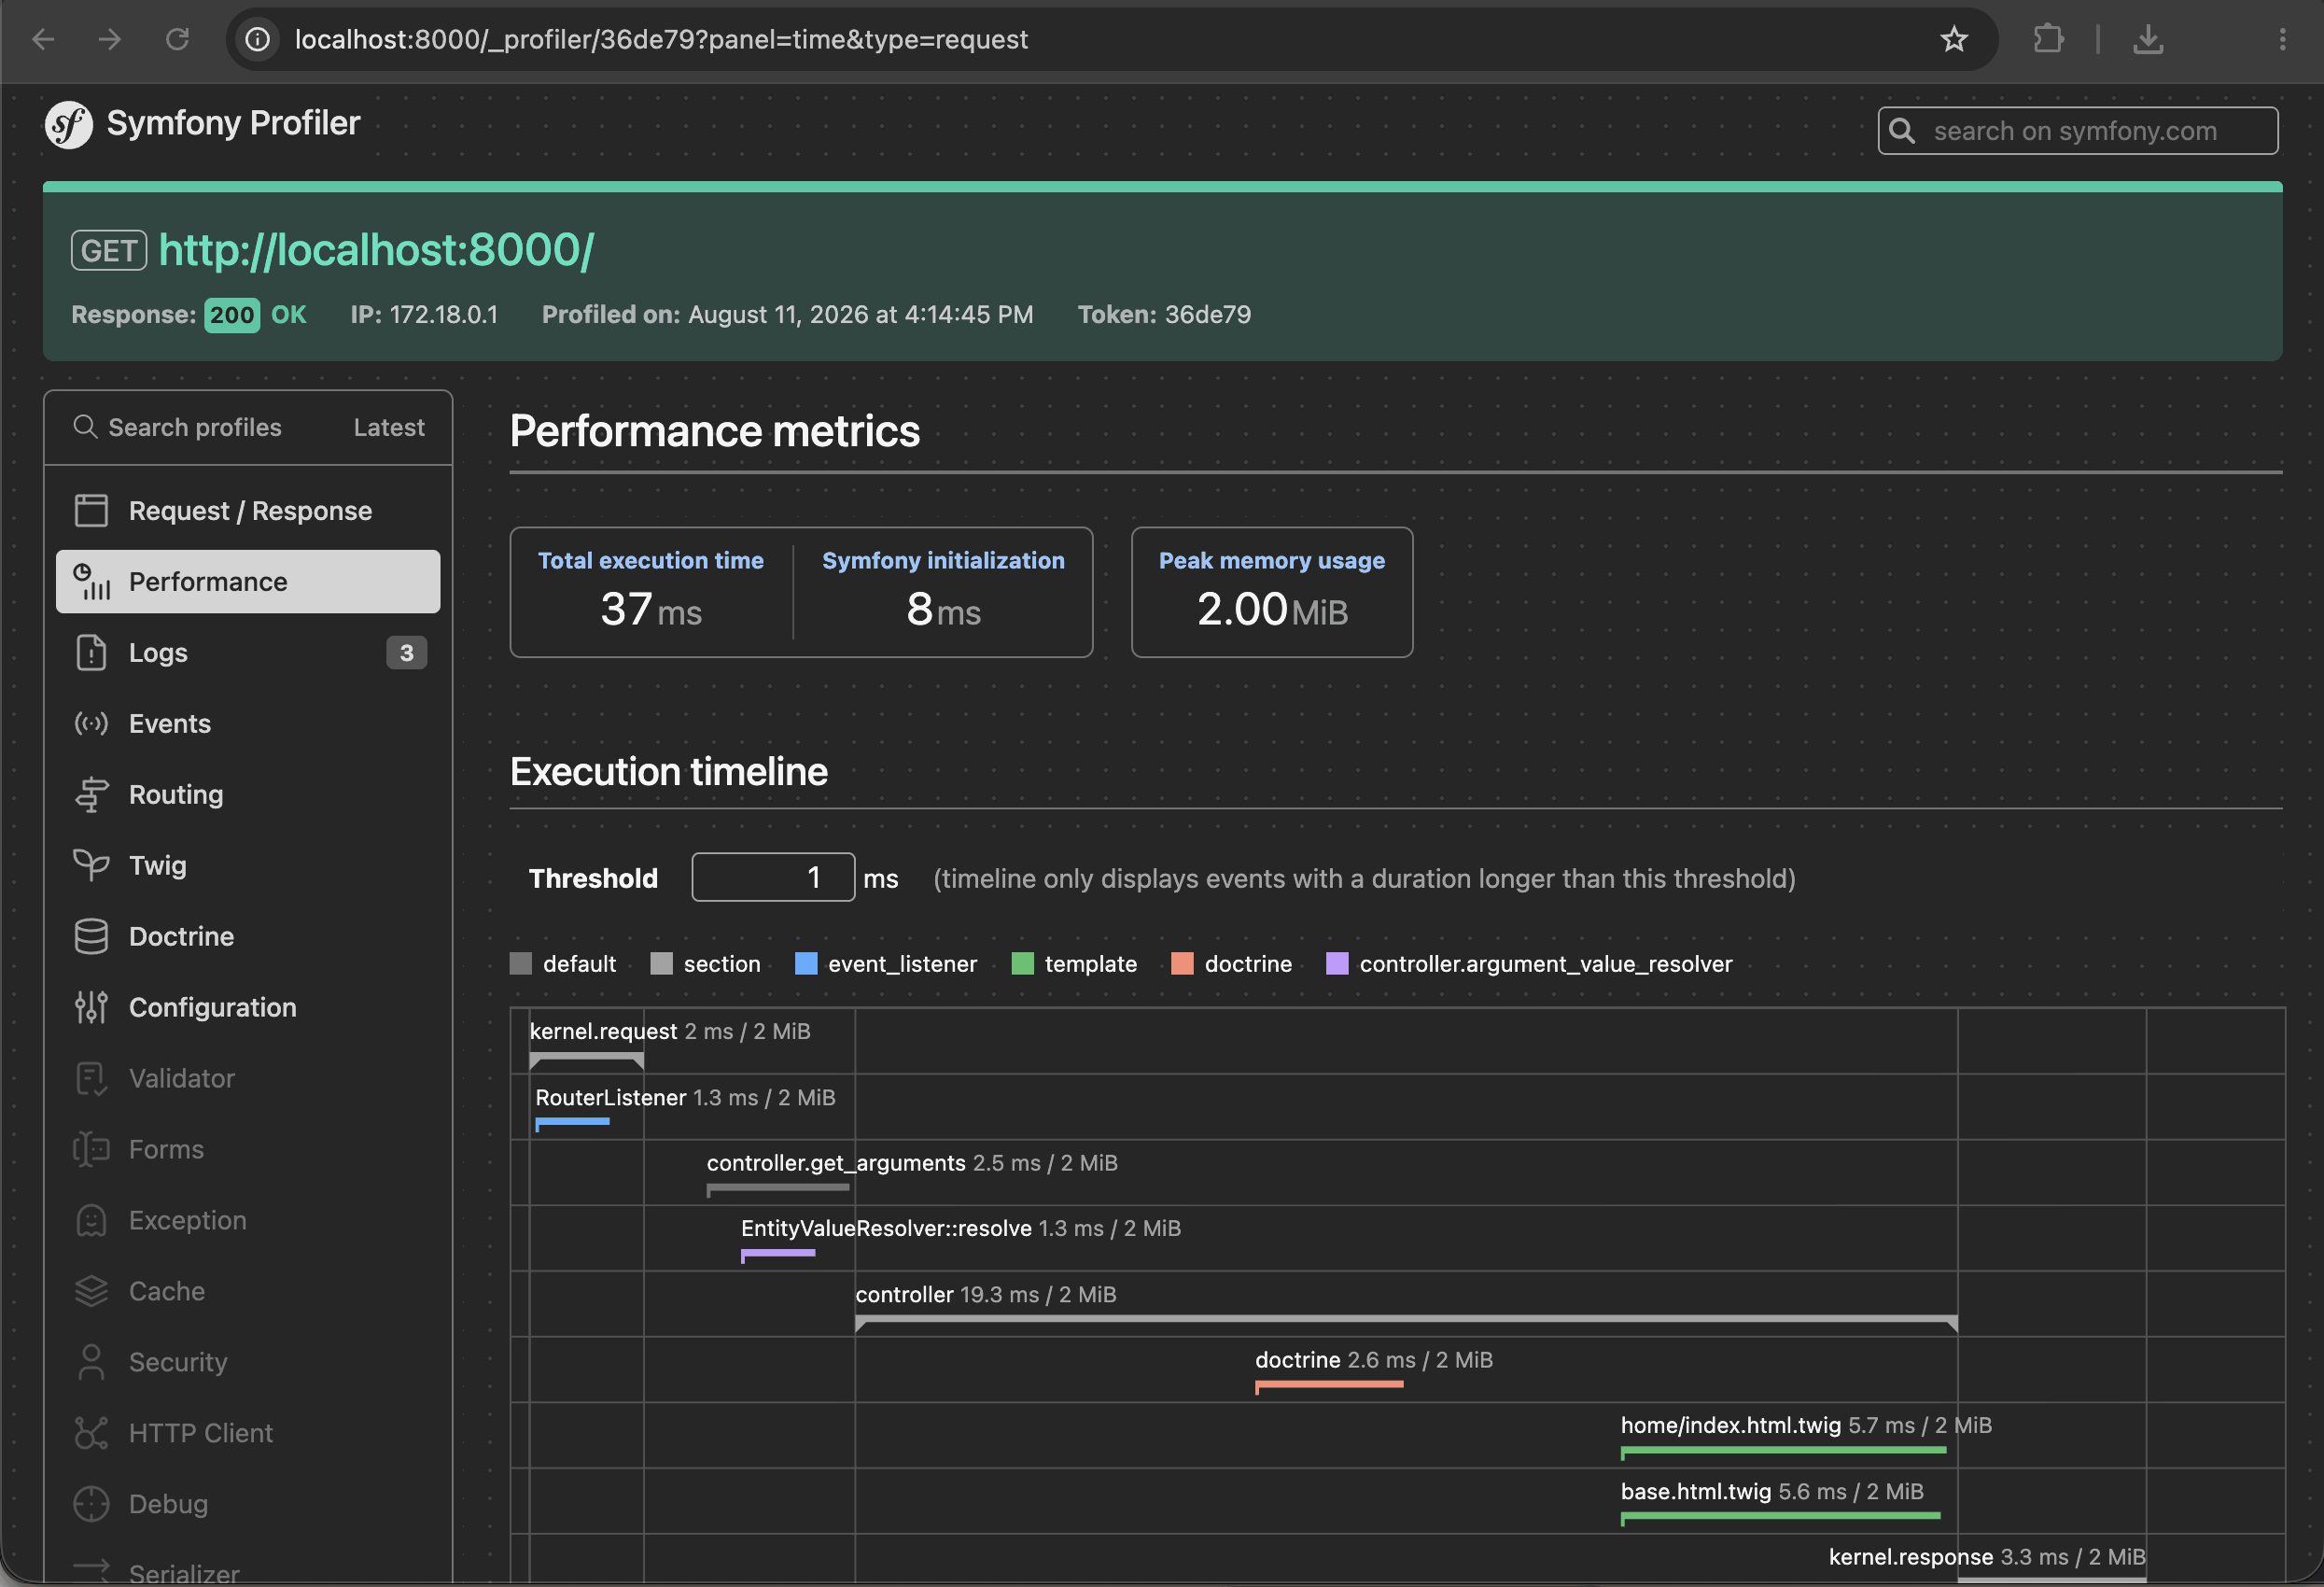Screen dimensions: 2324x1587
Task: Click the controller 19.3 ms timeline bar
Action: (1406, 1322)
